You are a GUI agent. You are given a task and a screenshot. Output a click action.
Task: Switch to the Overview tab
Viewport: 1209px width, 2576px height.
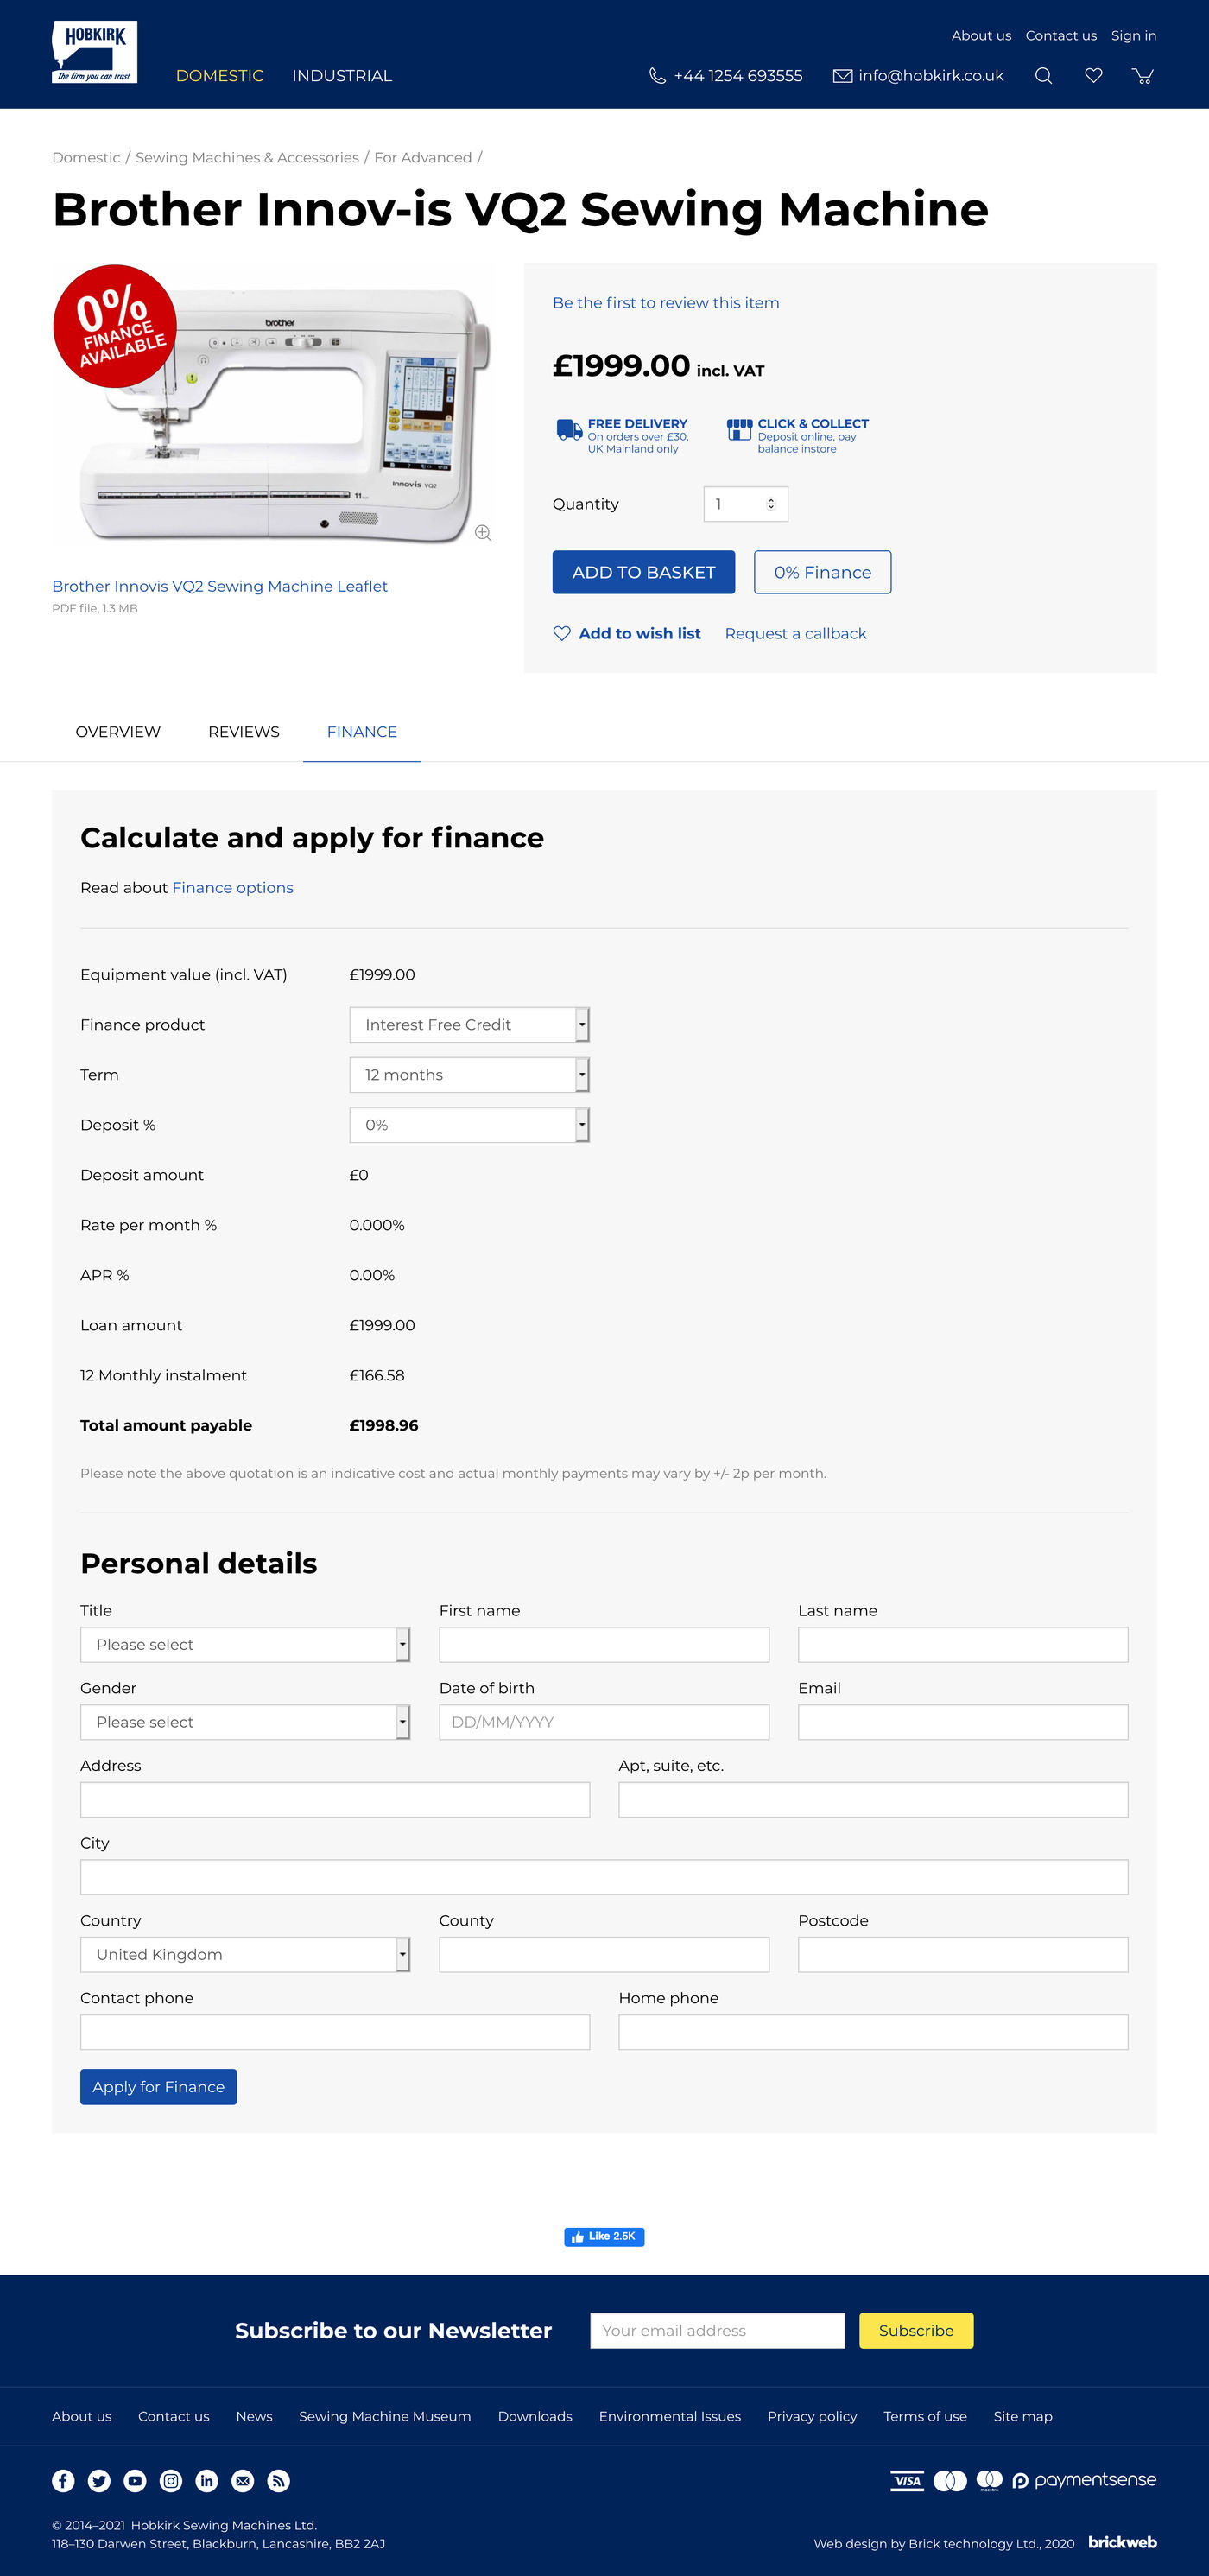click(x=118, y=732)
